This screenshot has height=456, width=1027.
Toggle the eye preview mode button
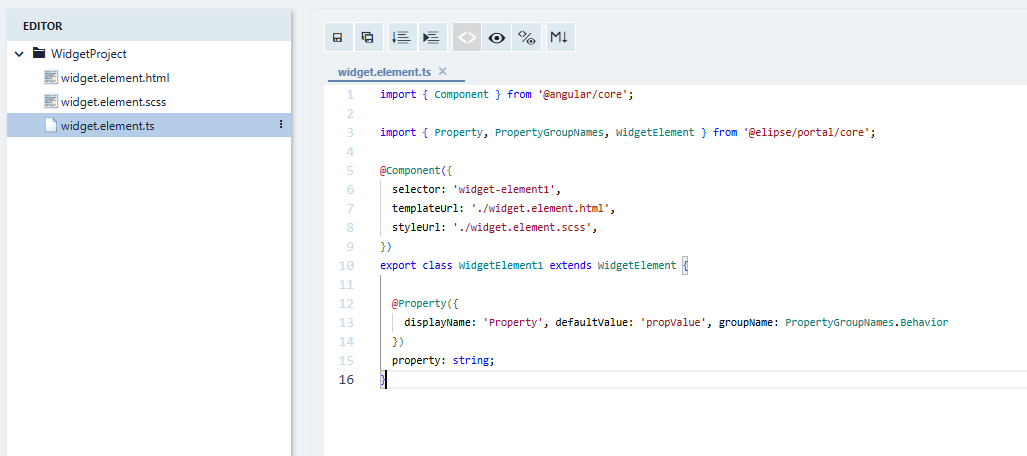tap(496, 38)
